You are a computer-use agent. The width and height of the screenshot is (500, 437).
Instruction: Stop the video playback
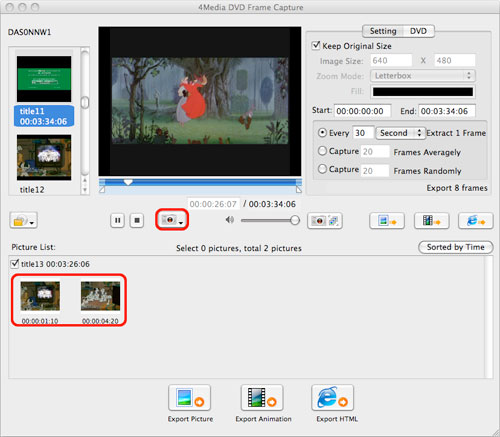[x=137, y=220]
